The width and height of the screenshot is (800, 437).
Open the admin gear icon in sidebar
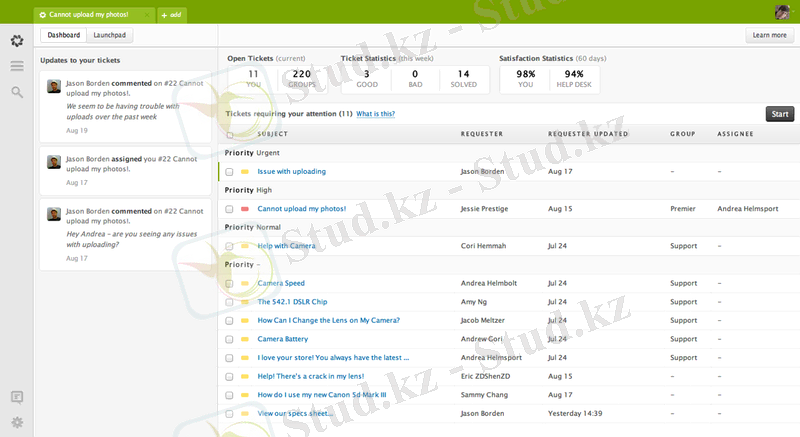(17, 423)
